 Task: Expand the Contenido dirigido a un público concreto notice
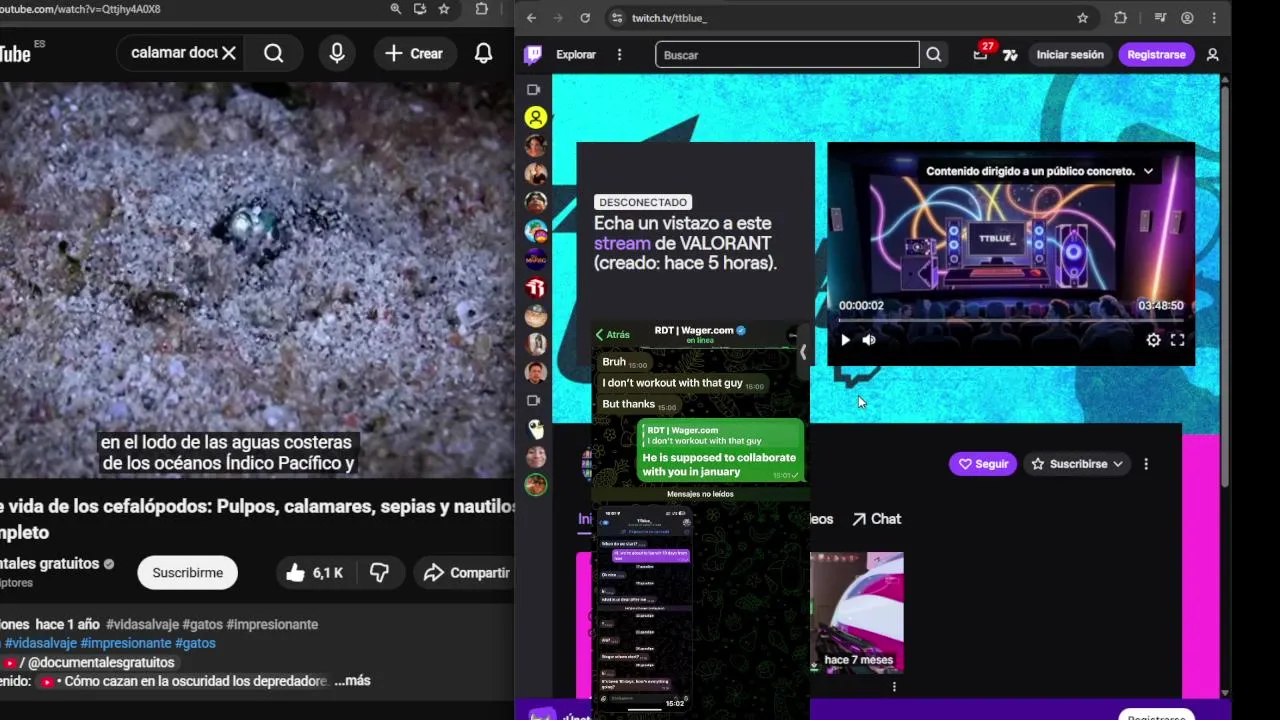1148,171
